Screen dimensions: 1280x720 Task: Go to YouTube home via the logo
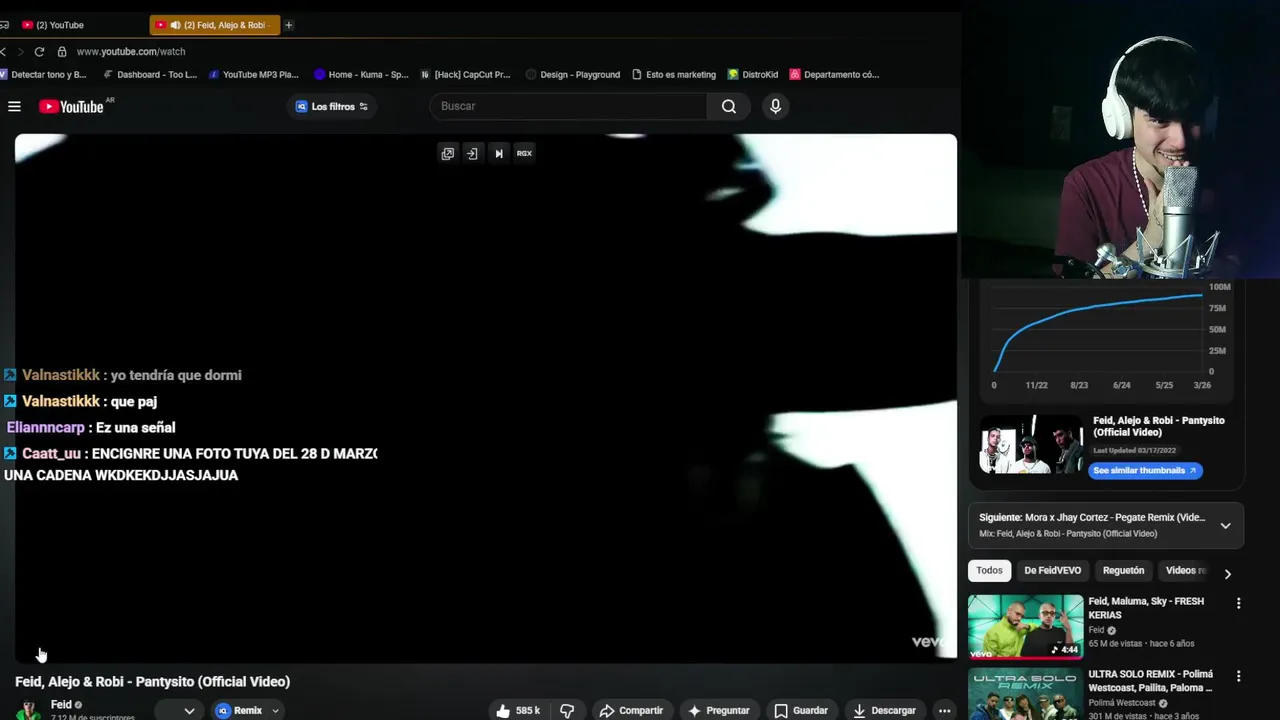click(71, 106)
